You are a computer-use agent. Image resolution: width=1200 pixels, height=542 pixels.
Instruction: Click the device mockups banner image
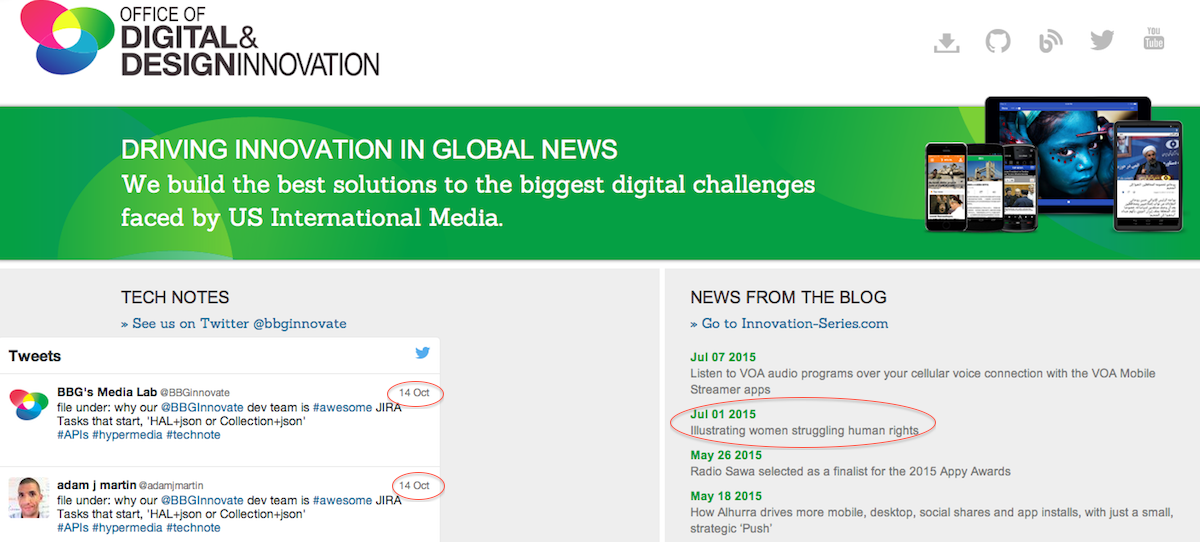[1052, 165]
